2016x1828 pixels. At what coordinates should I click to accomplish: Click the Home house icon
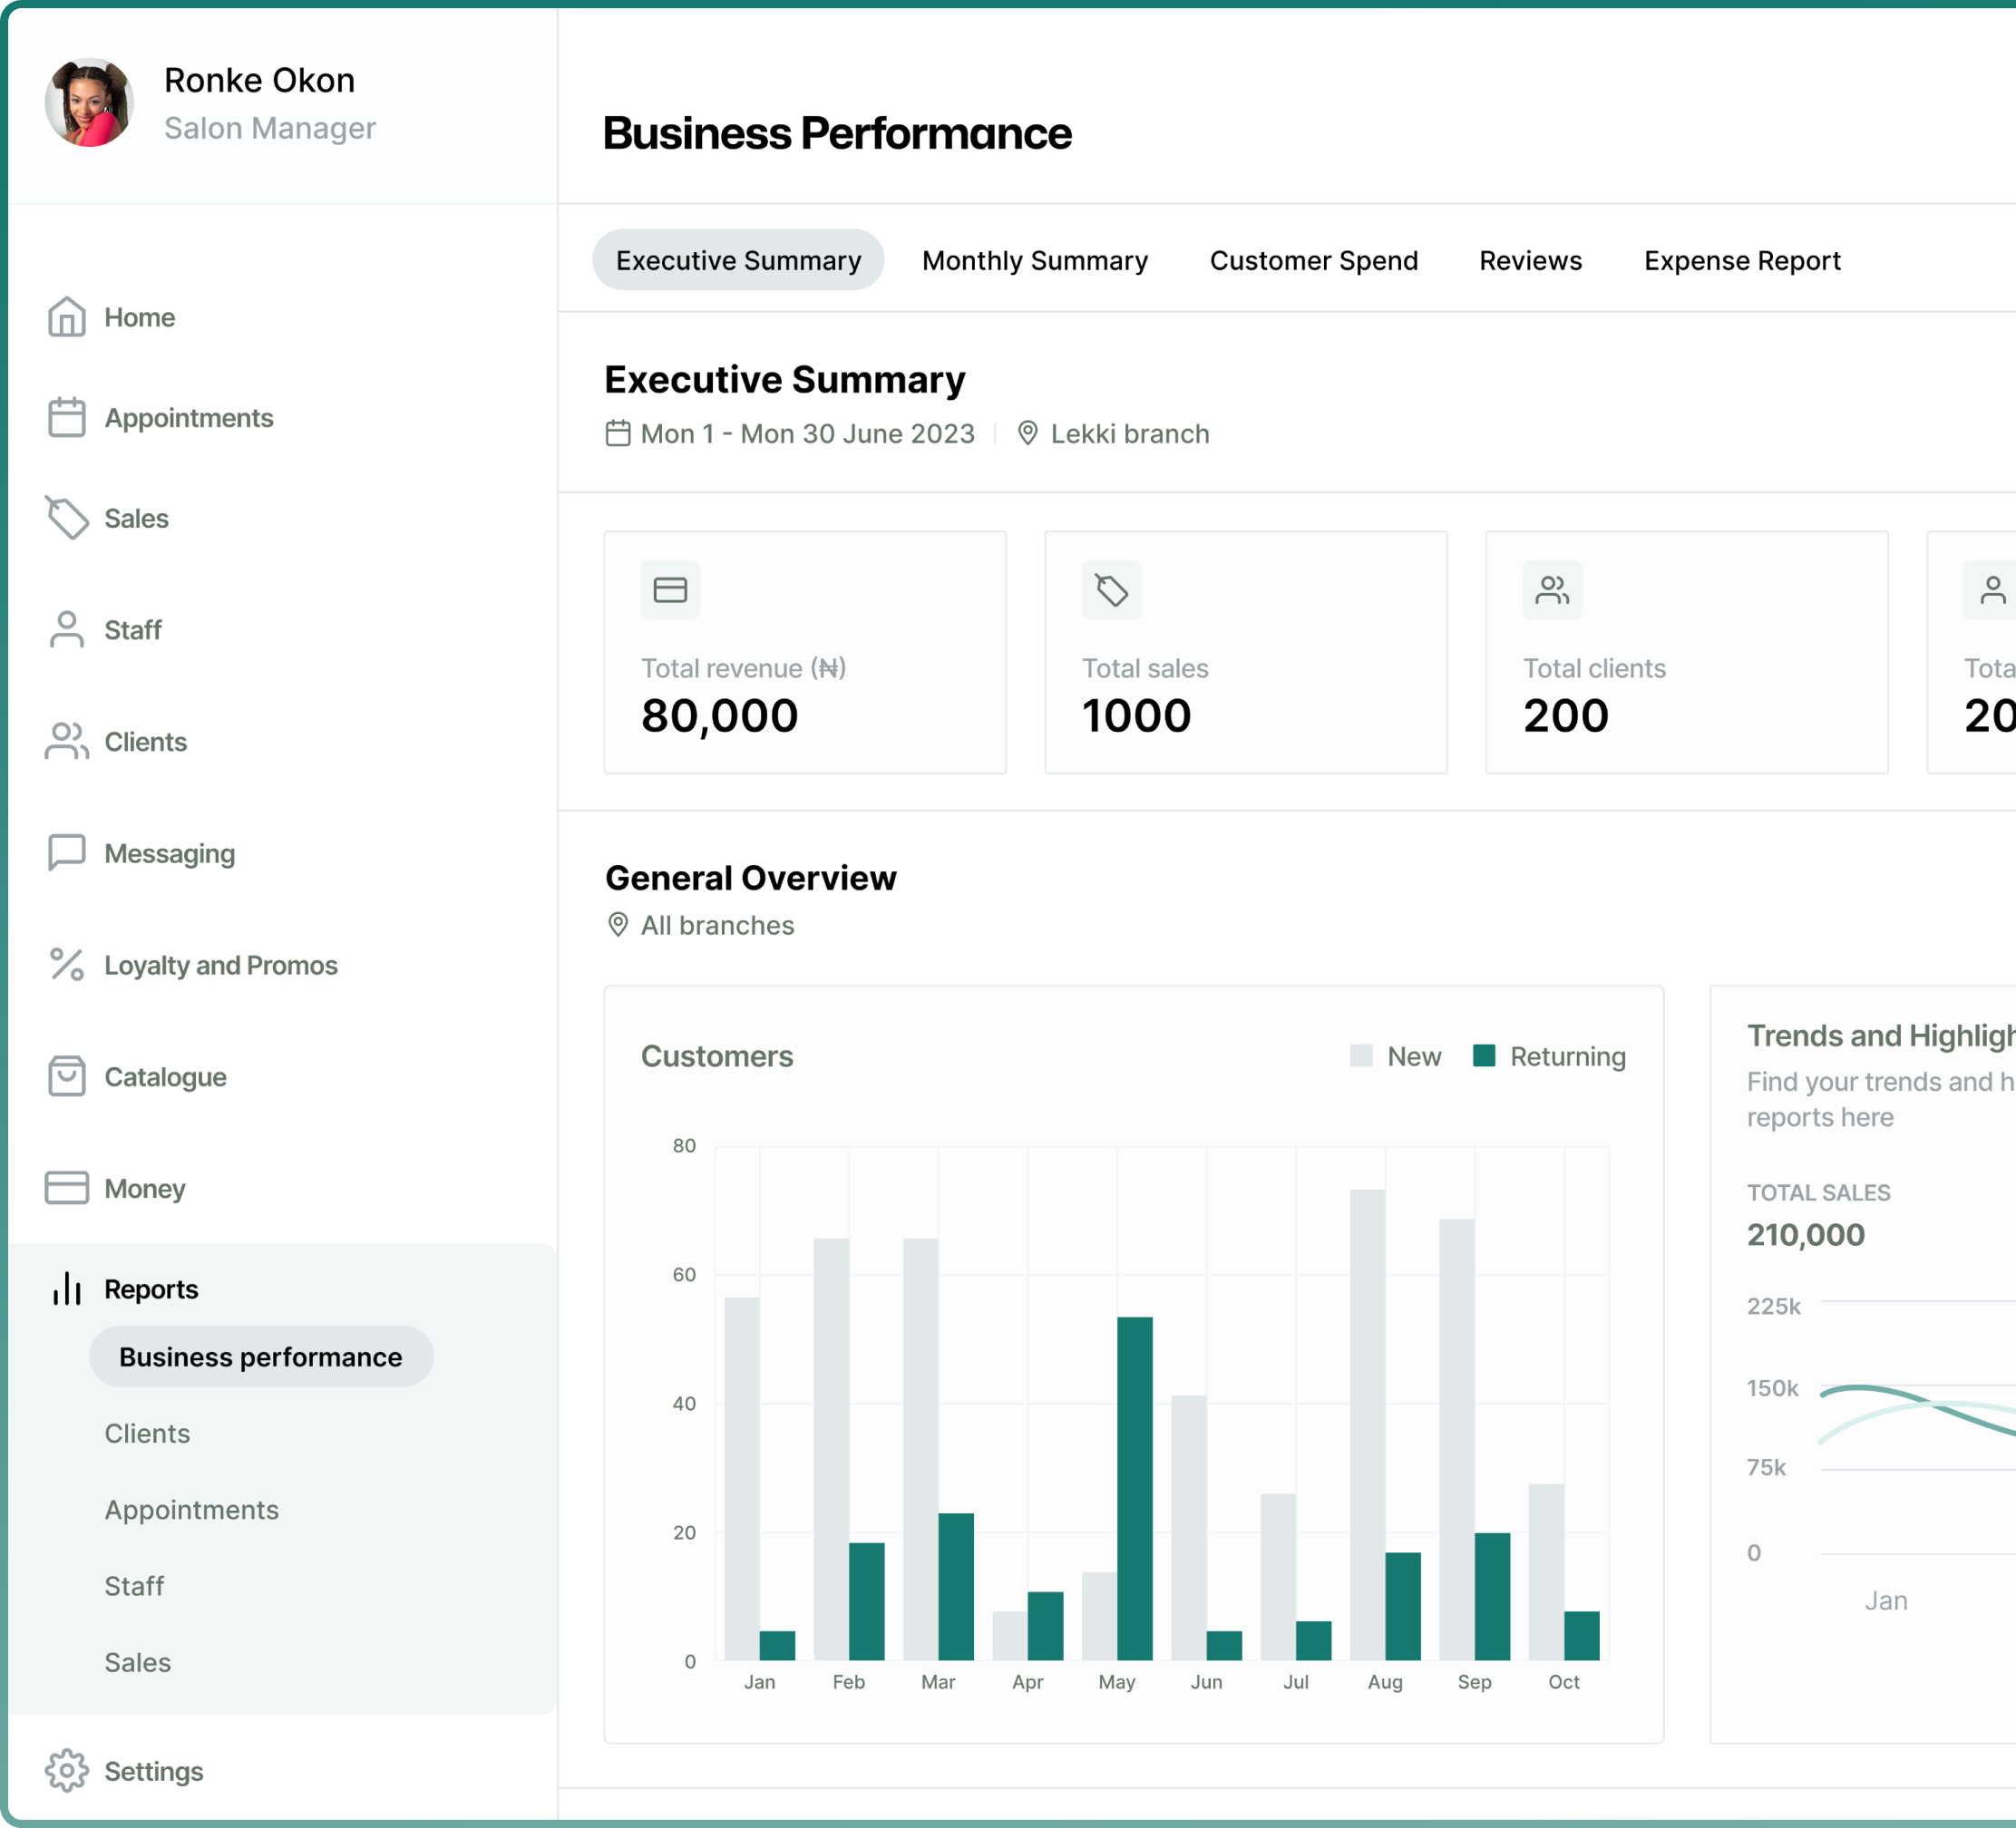pyautogui.click(x=66, y=317)
